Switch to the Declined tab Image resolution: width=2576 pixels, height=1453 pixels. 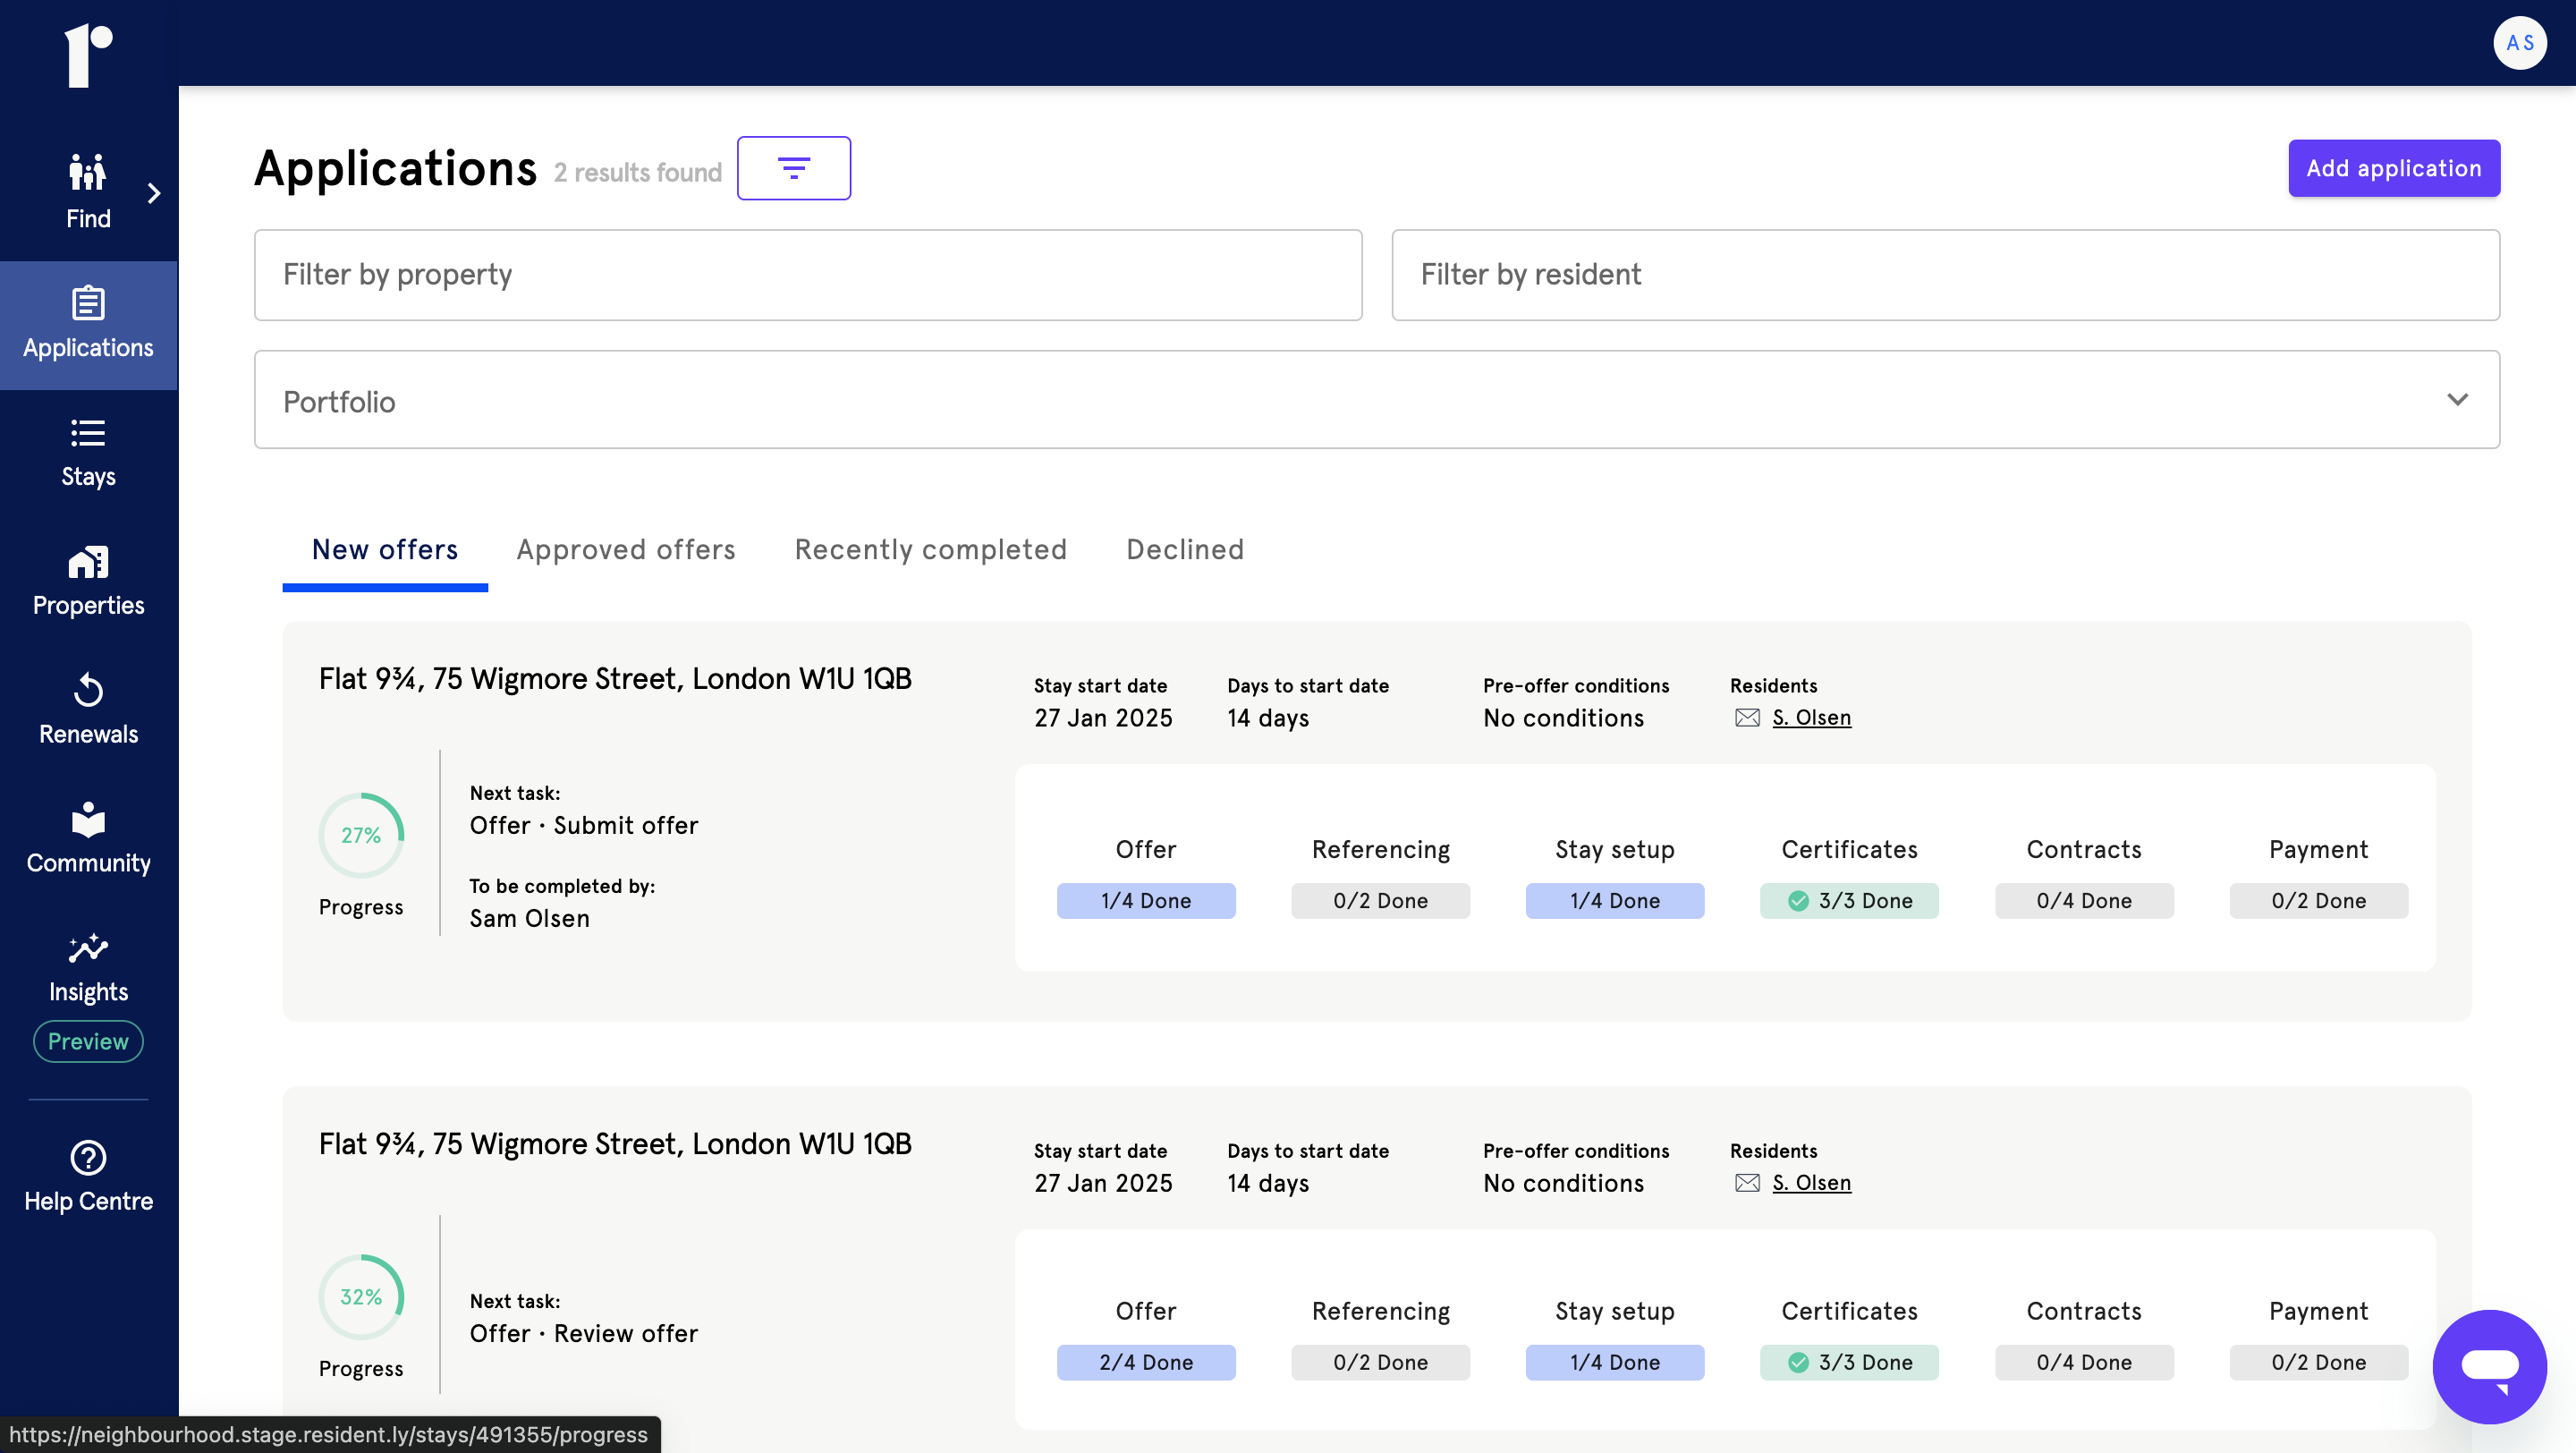(x=1184, y=549)
